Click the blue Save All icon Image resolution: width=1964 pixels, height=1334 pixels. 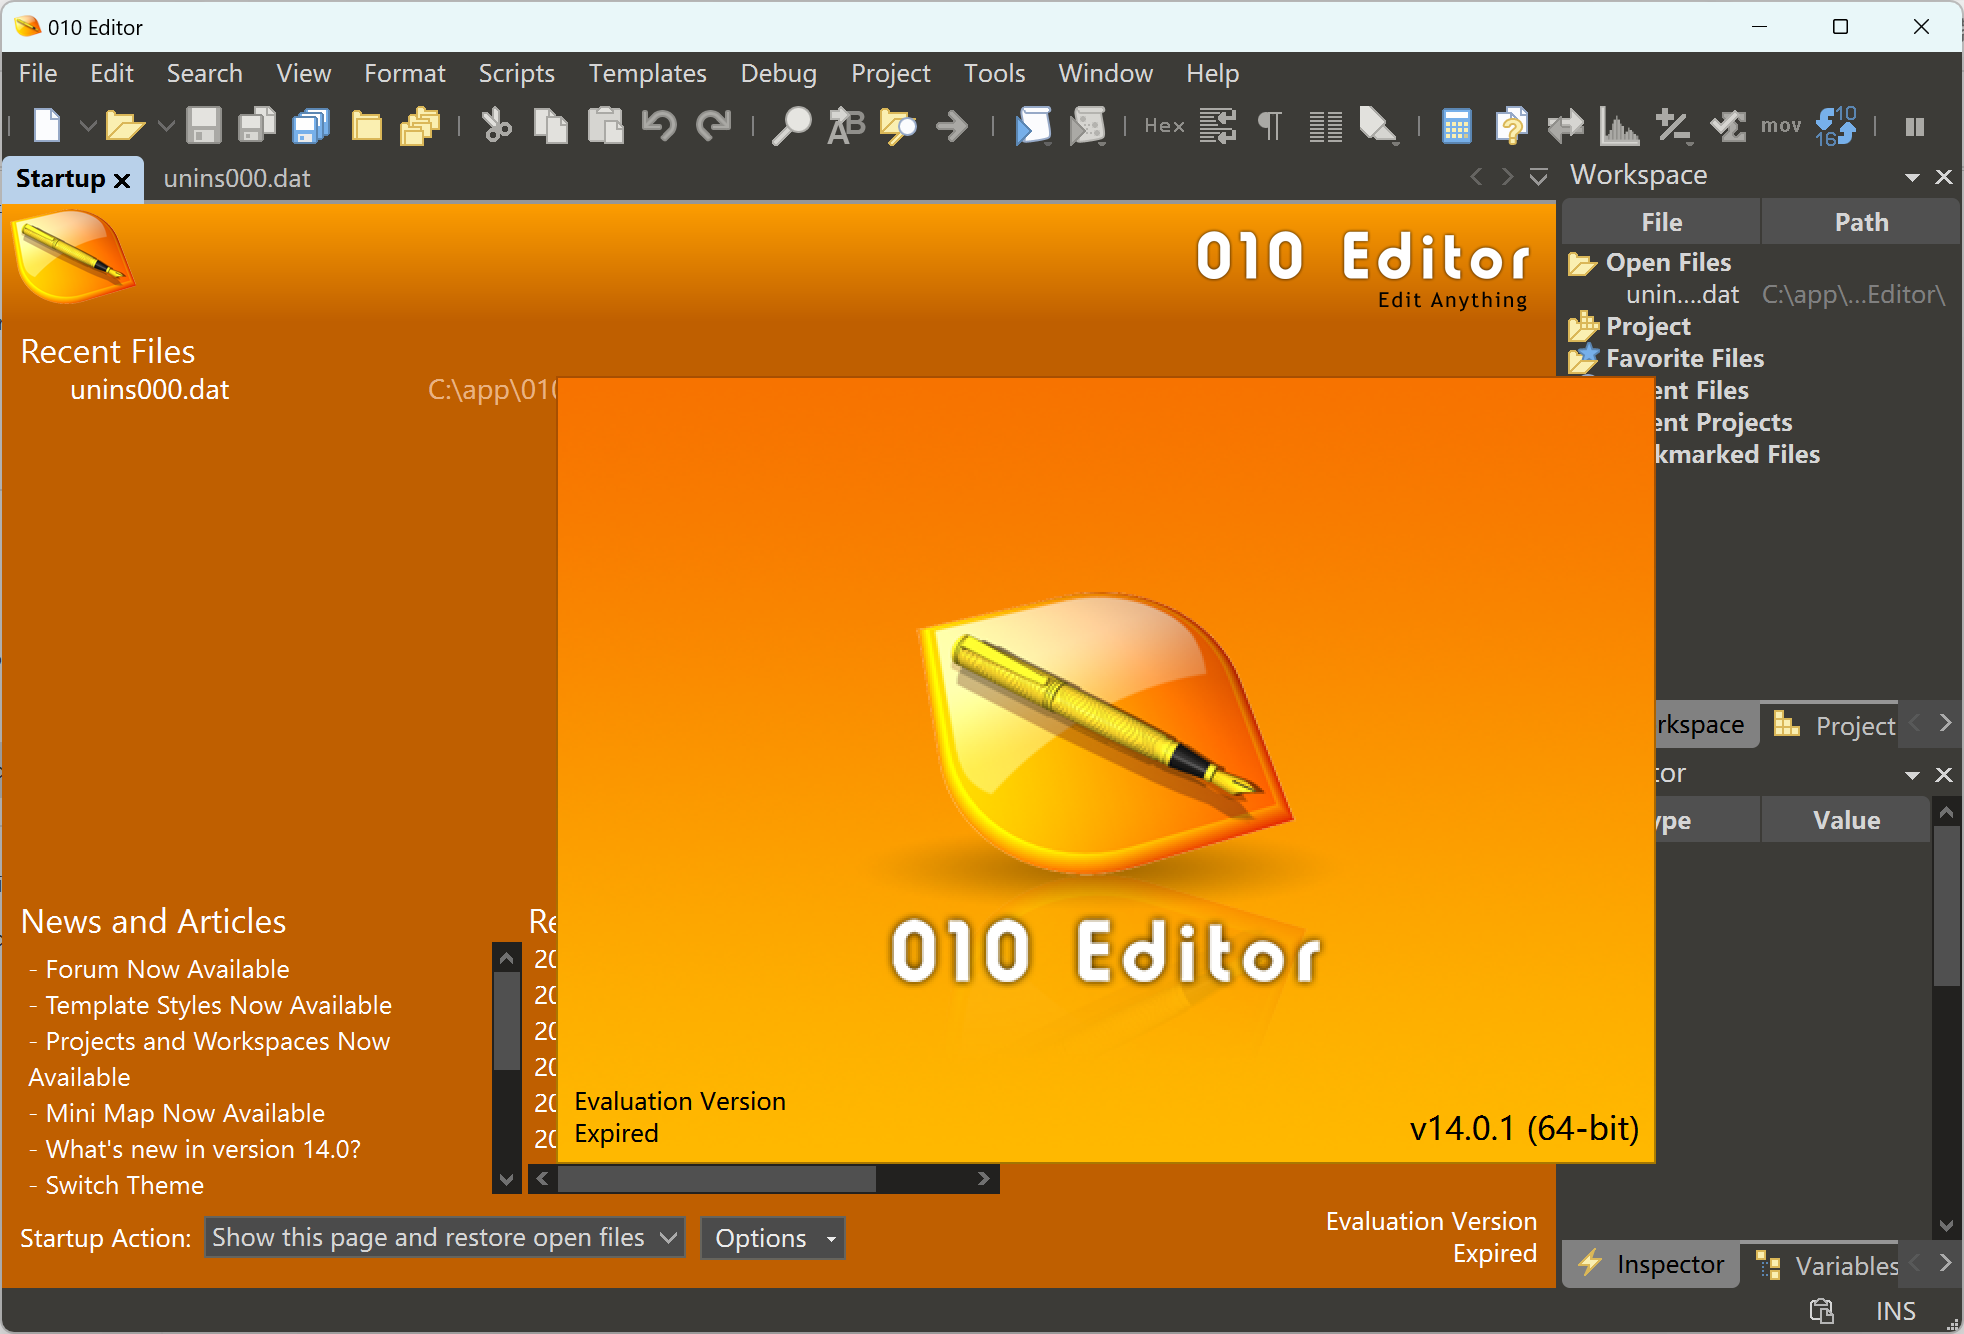[311, 126]
